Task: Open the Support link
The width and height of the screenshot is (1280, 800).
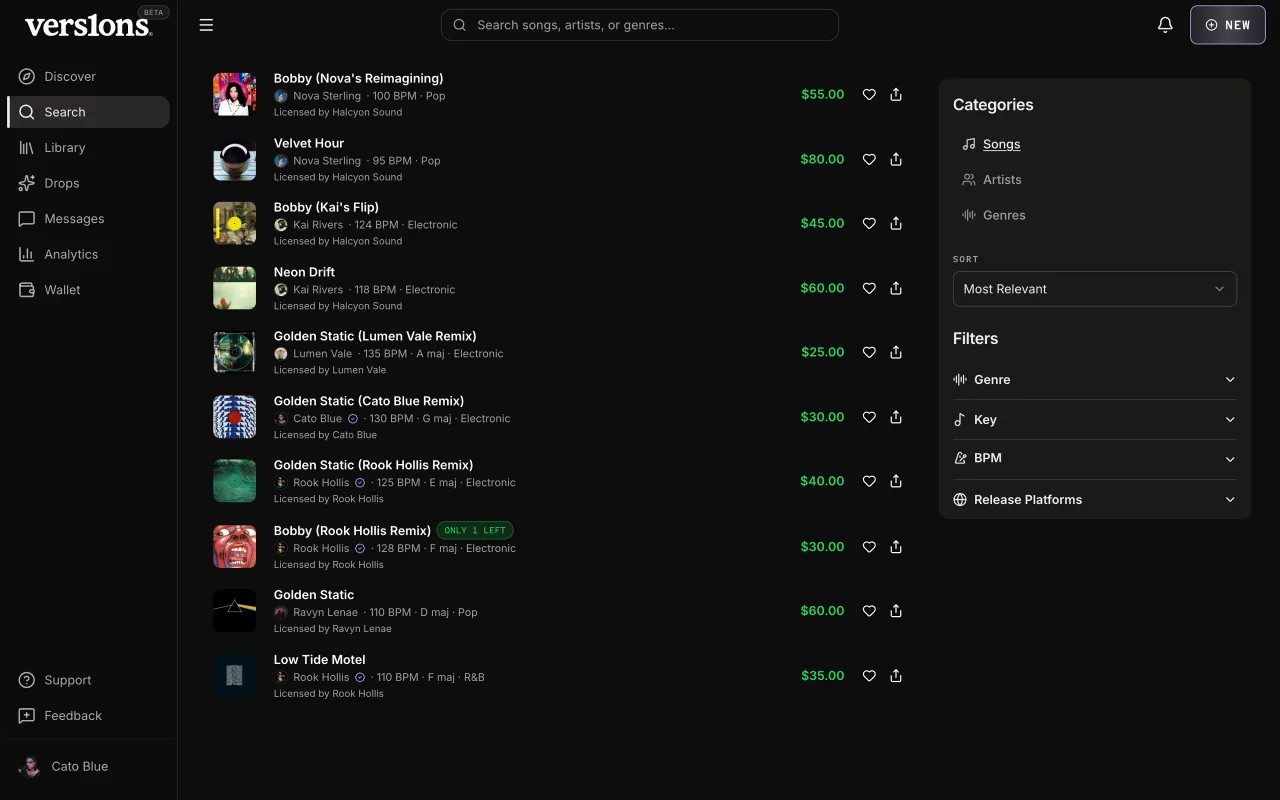Action: point(88,681)
